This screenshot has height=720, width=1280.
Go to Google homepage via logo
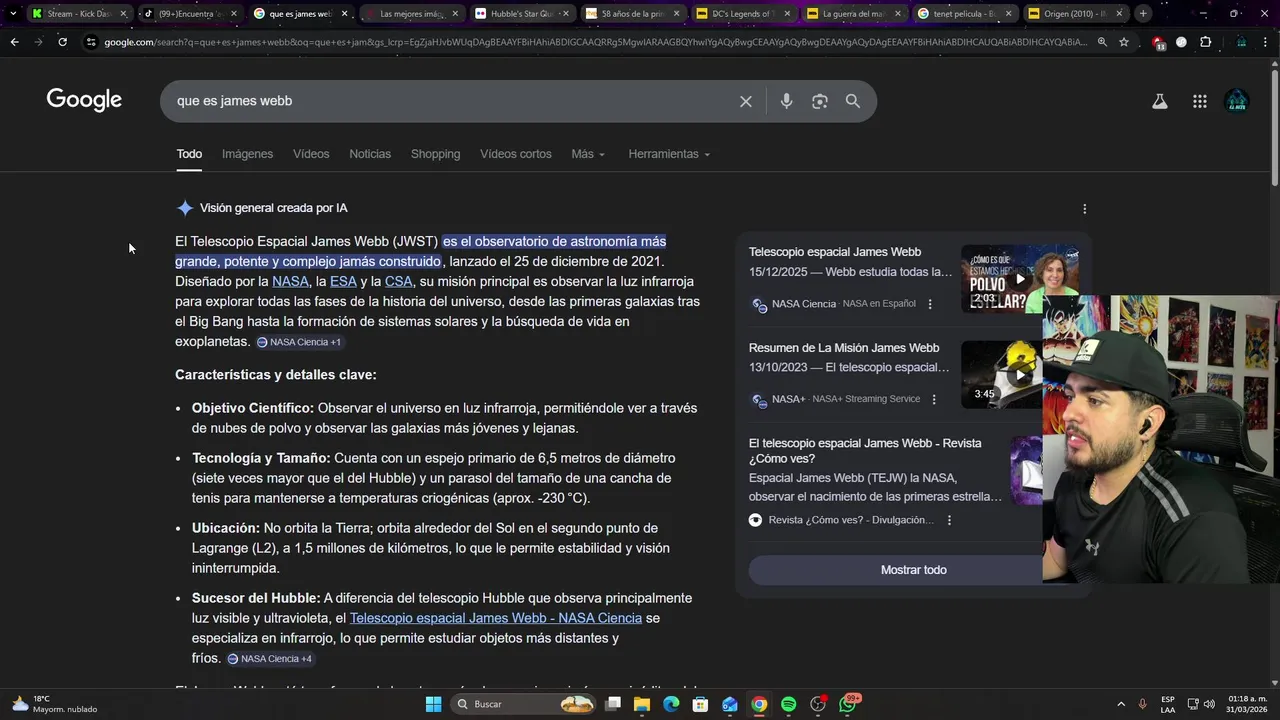84,100
